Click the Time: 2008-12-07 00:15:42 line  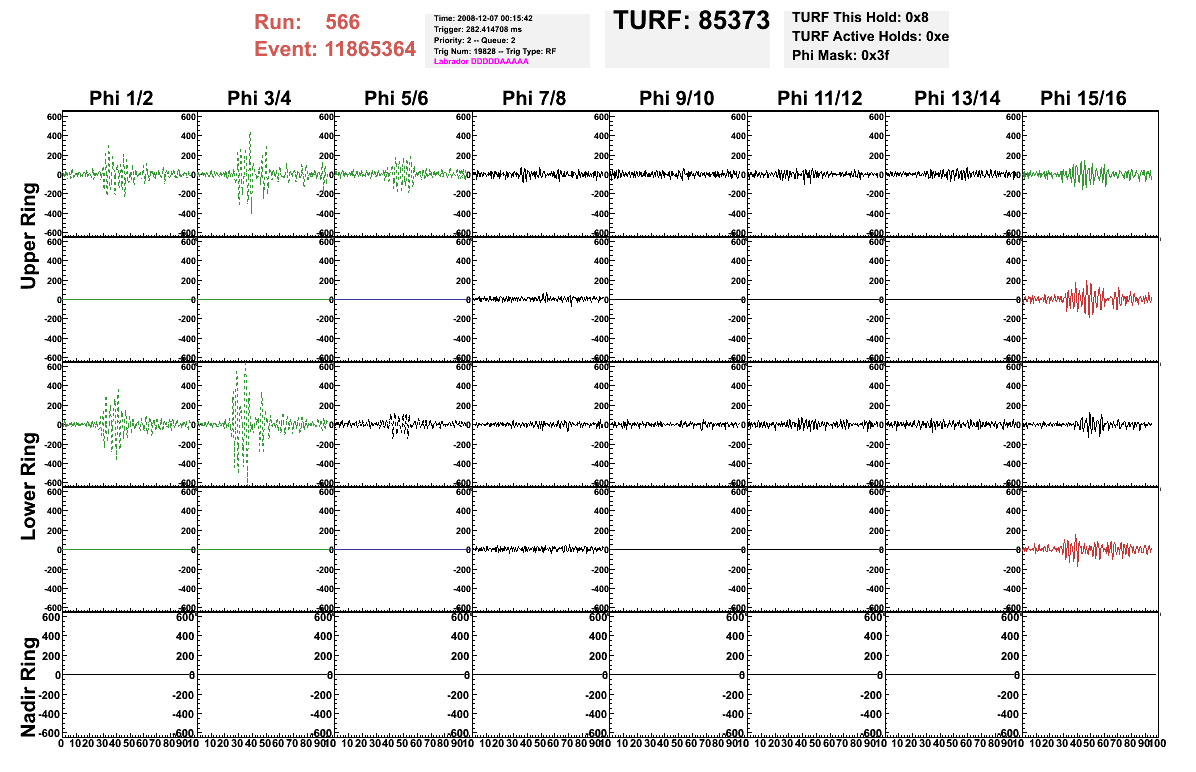[x=483, y=18]
